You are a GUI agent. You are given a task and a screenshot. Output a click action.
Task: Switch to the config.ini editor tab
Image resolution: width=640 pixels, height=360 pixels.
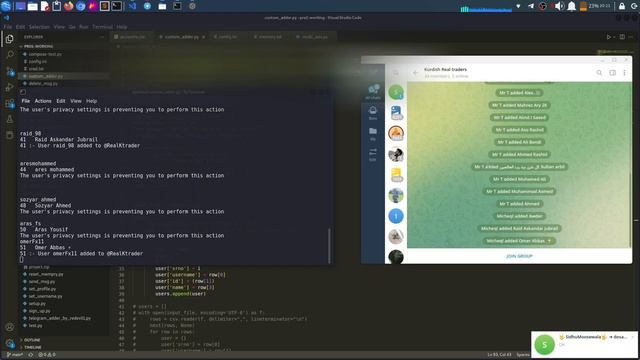pyautogui.click(x=227, y=37)
